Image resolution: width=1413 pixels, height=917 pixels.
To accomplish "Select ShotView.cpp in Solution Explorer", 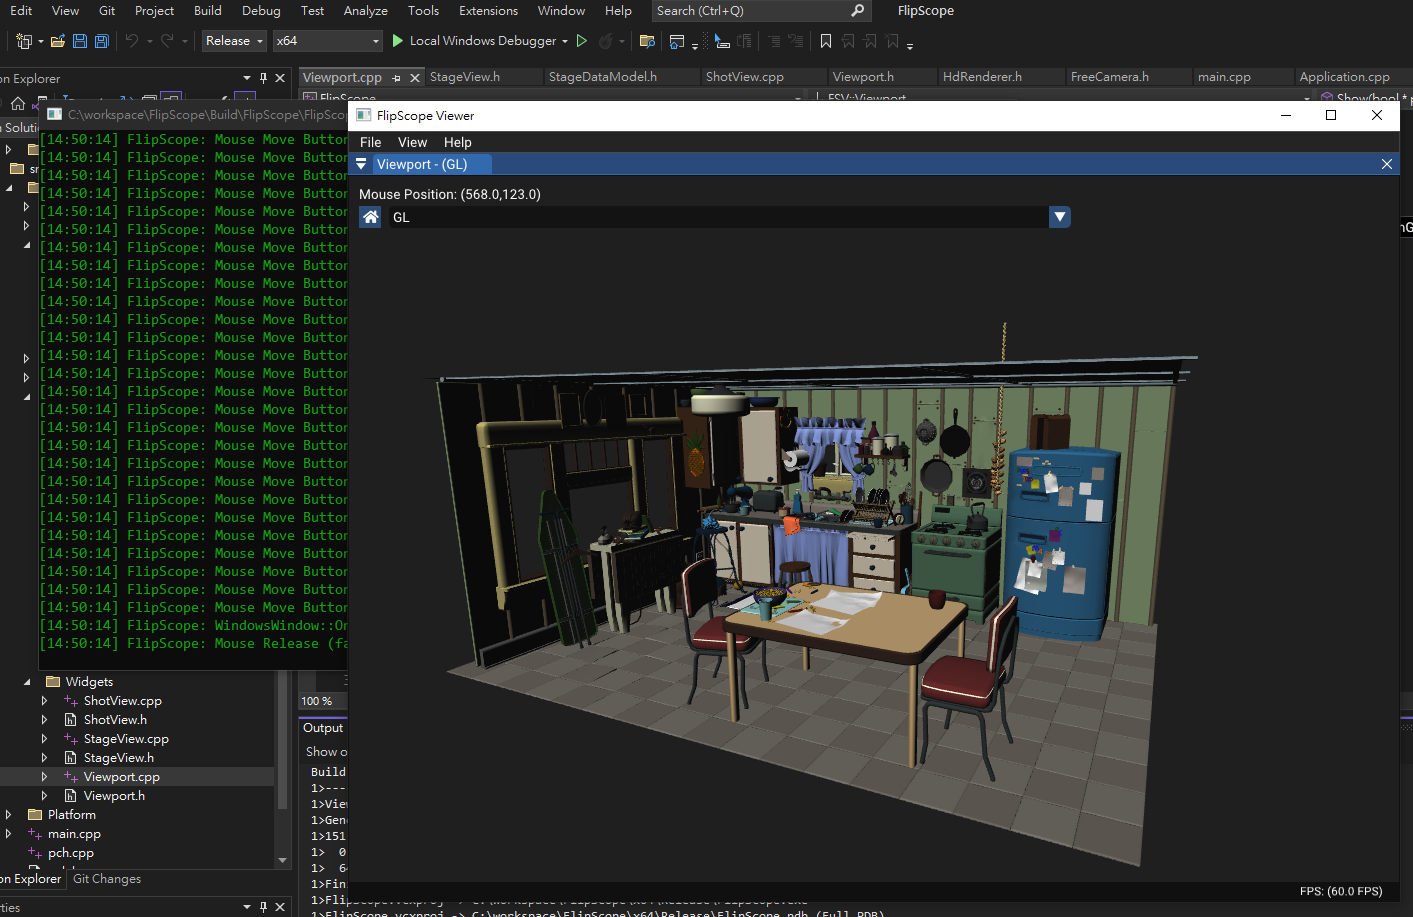I will tap(122, 701).
